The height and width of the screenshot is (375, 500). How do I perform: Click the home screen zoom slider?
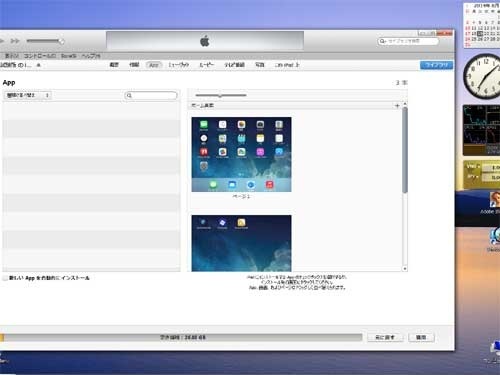pyautogui.click(x=221, y=95)
